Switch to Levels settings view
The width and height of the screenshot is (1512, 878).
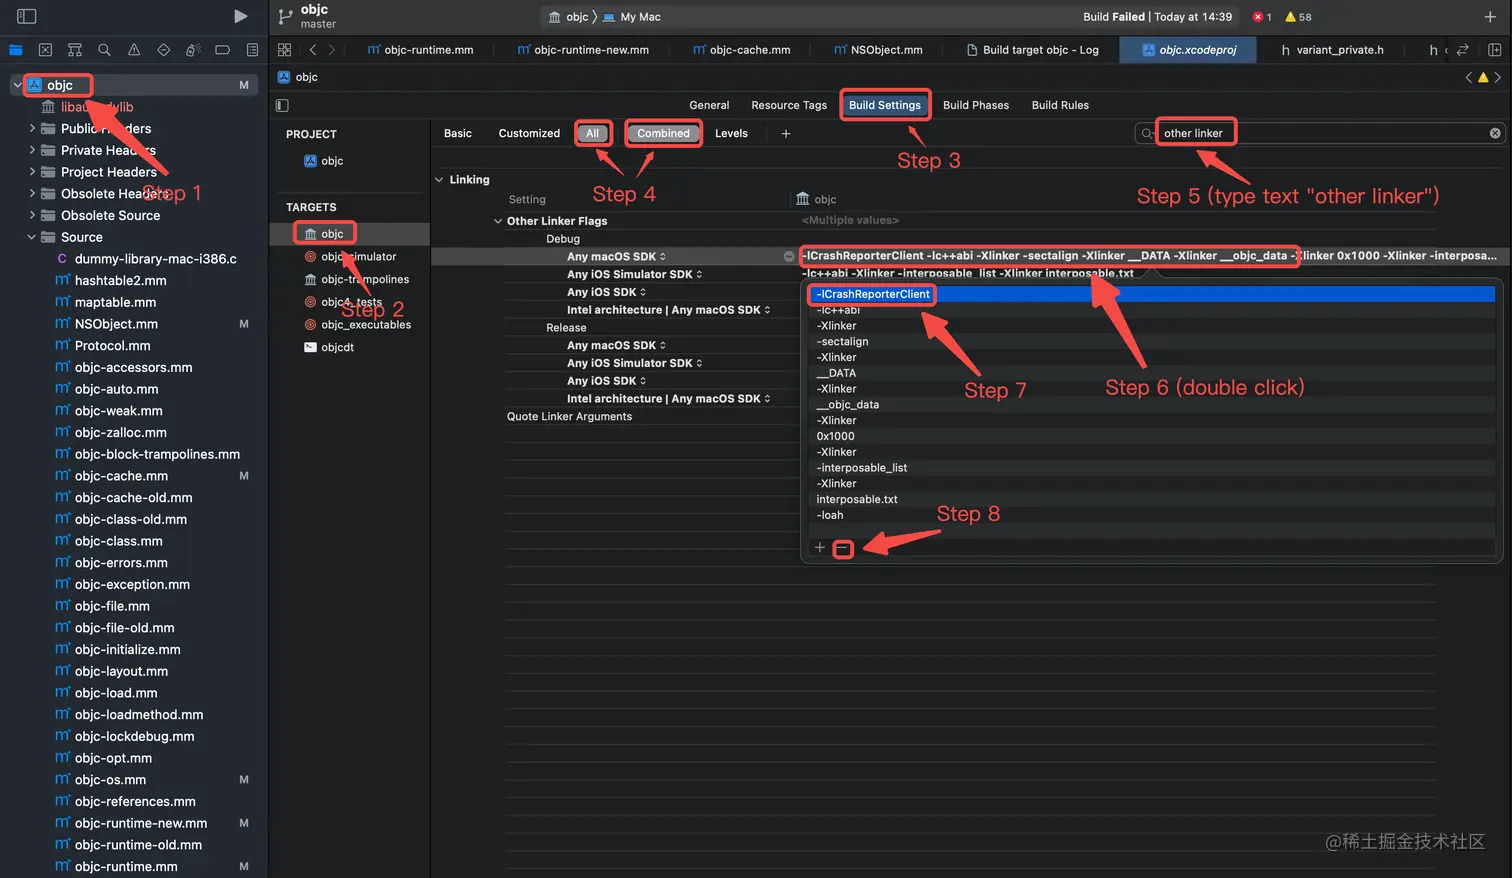[x=731, y=133]
